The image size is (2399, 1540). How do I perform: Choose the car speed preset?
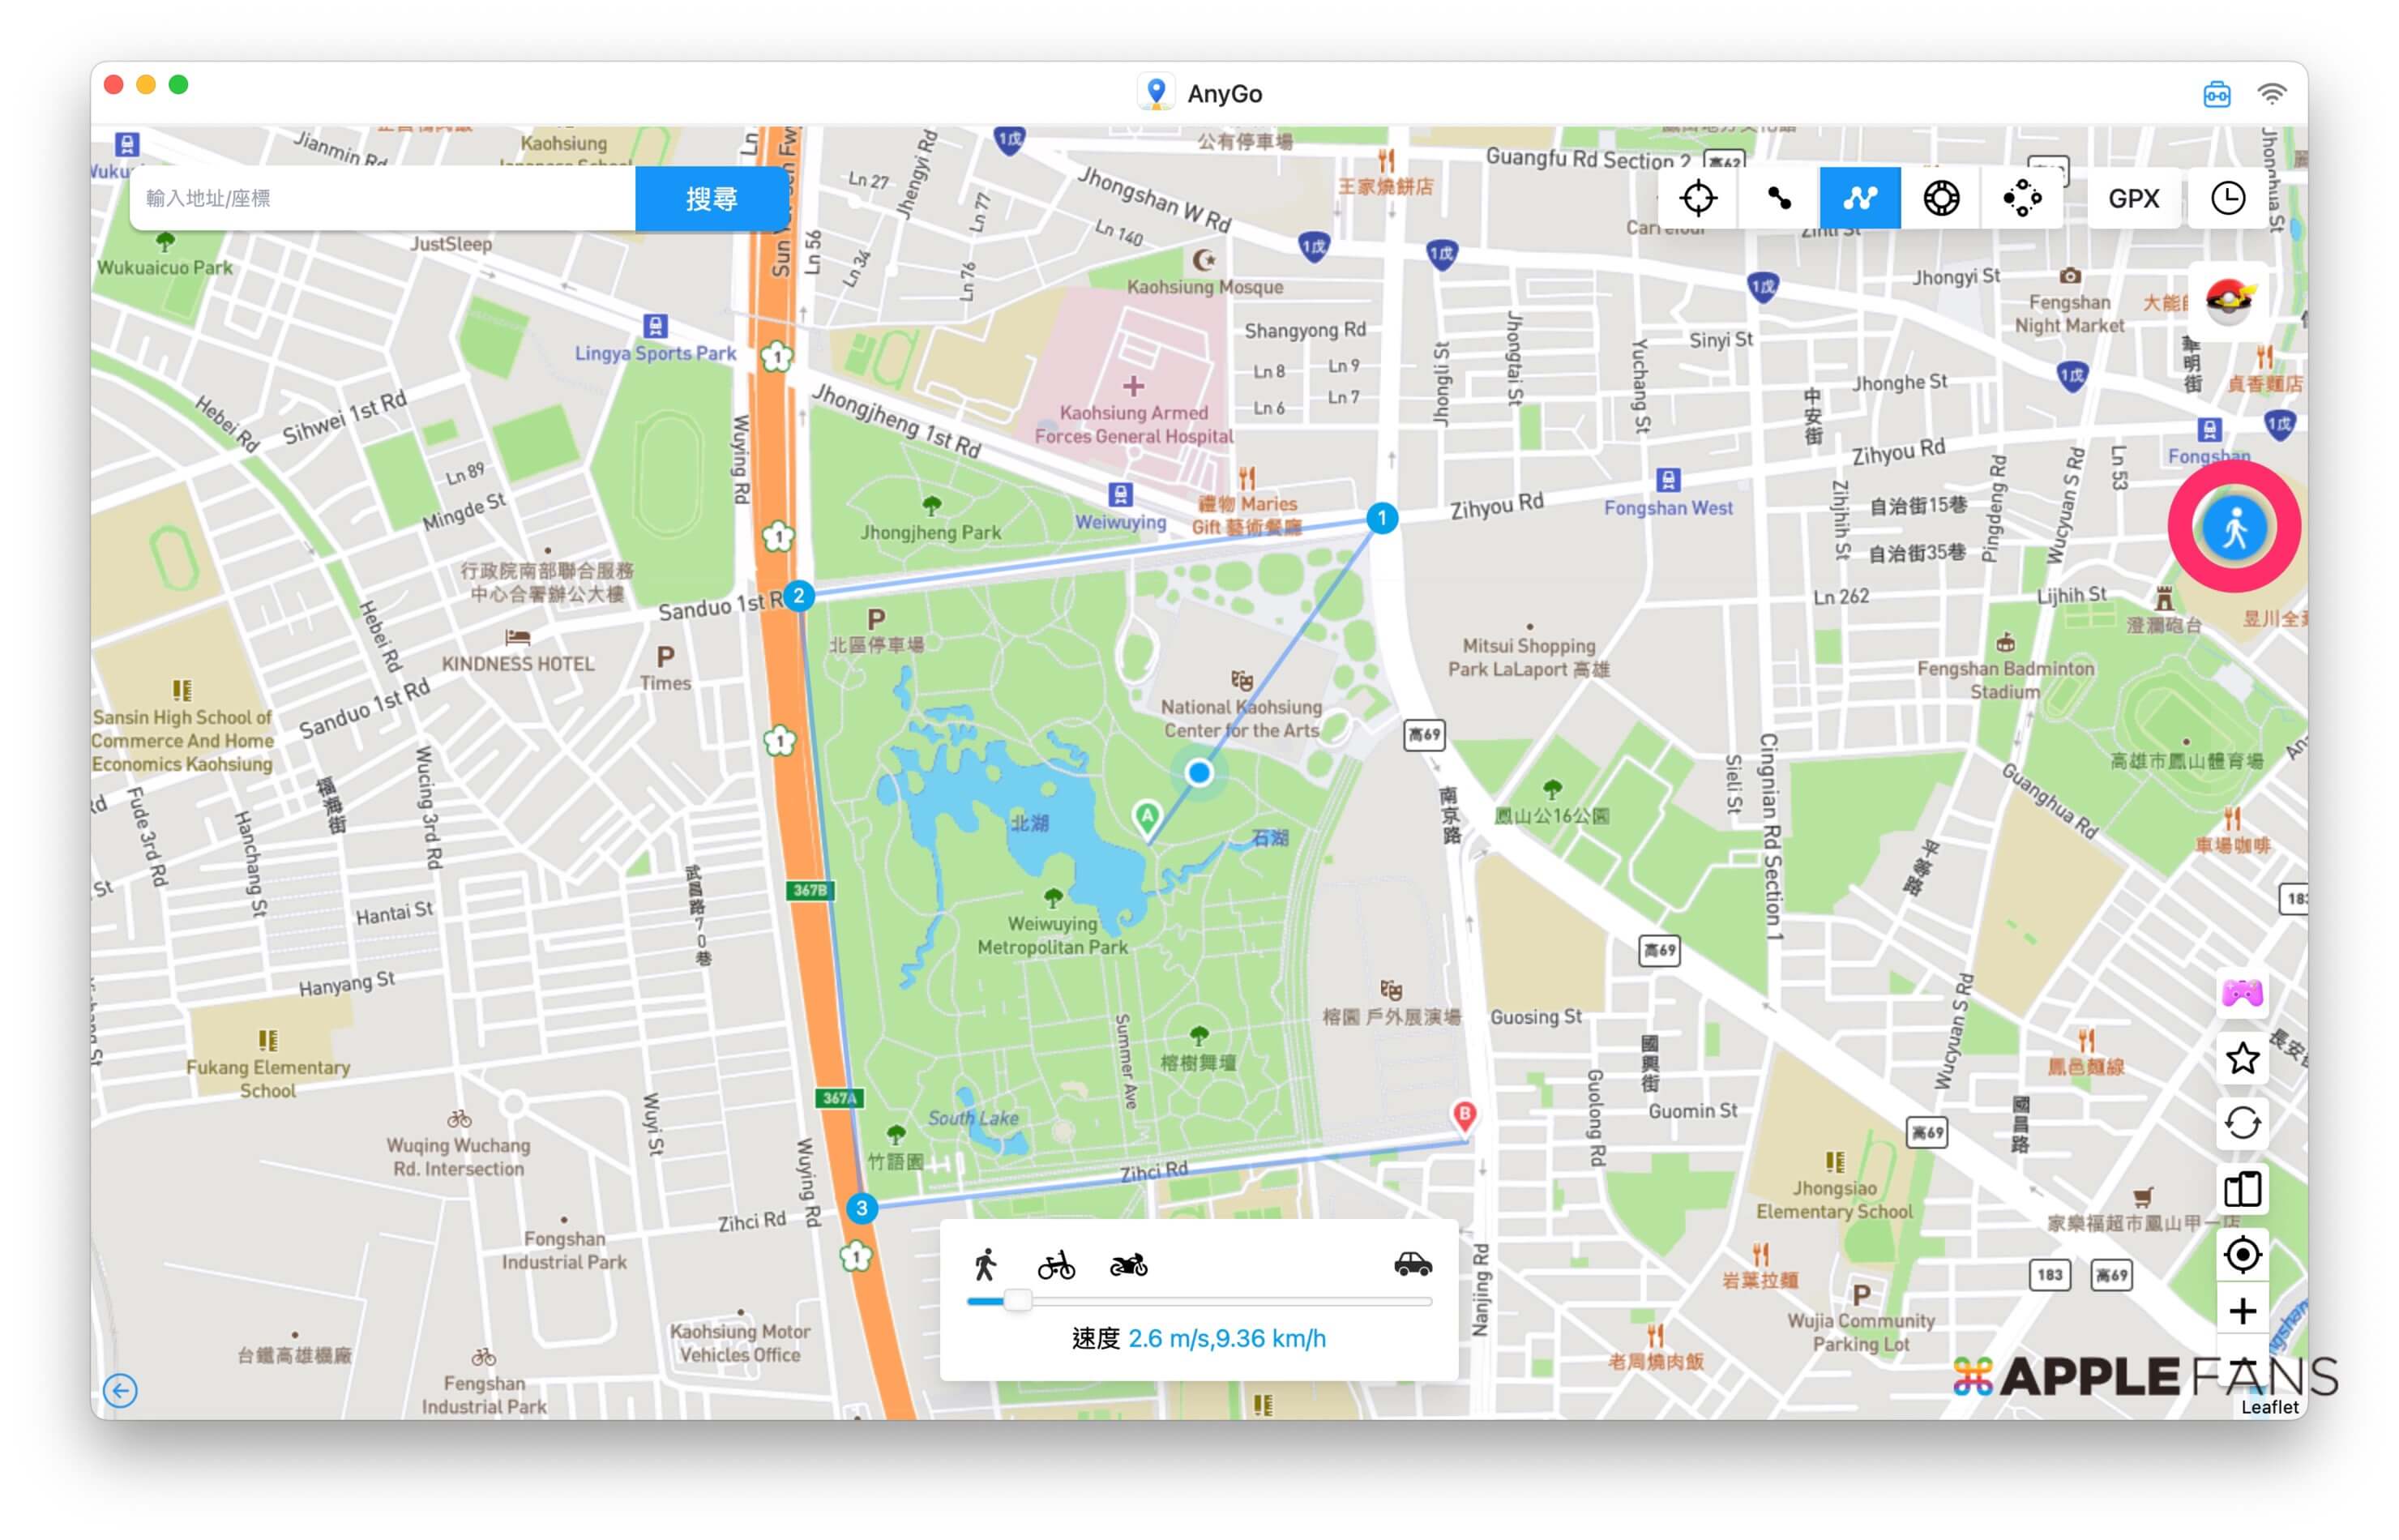[x=1411, y=1265]
